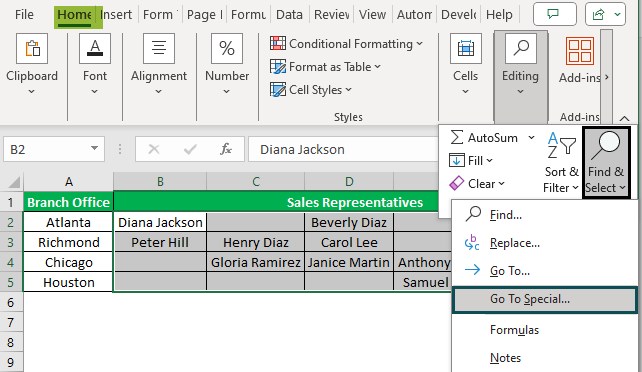Switch to the Data tab
Screen dimensions: 642x372
pyautogui.click(x=289, y=14)
